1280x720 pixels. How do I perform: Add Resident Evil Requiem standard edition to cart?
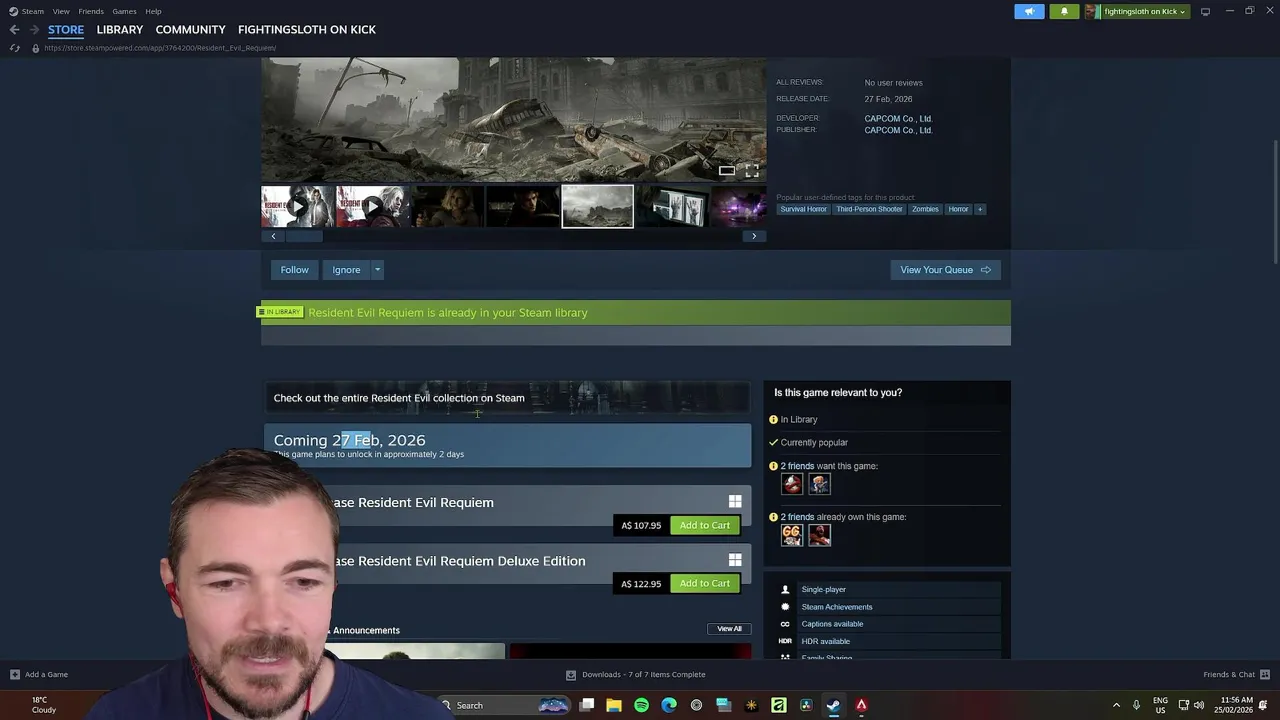tap(705, 525)
